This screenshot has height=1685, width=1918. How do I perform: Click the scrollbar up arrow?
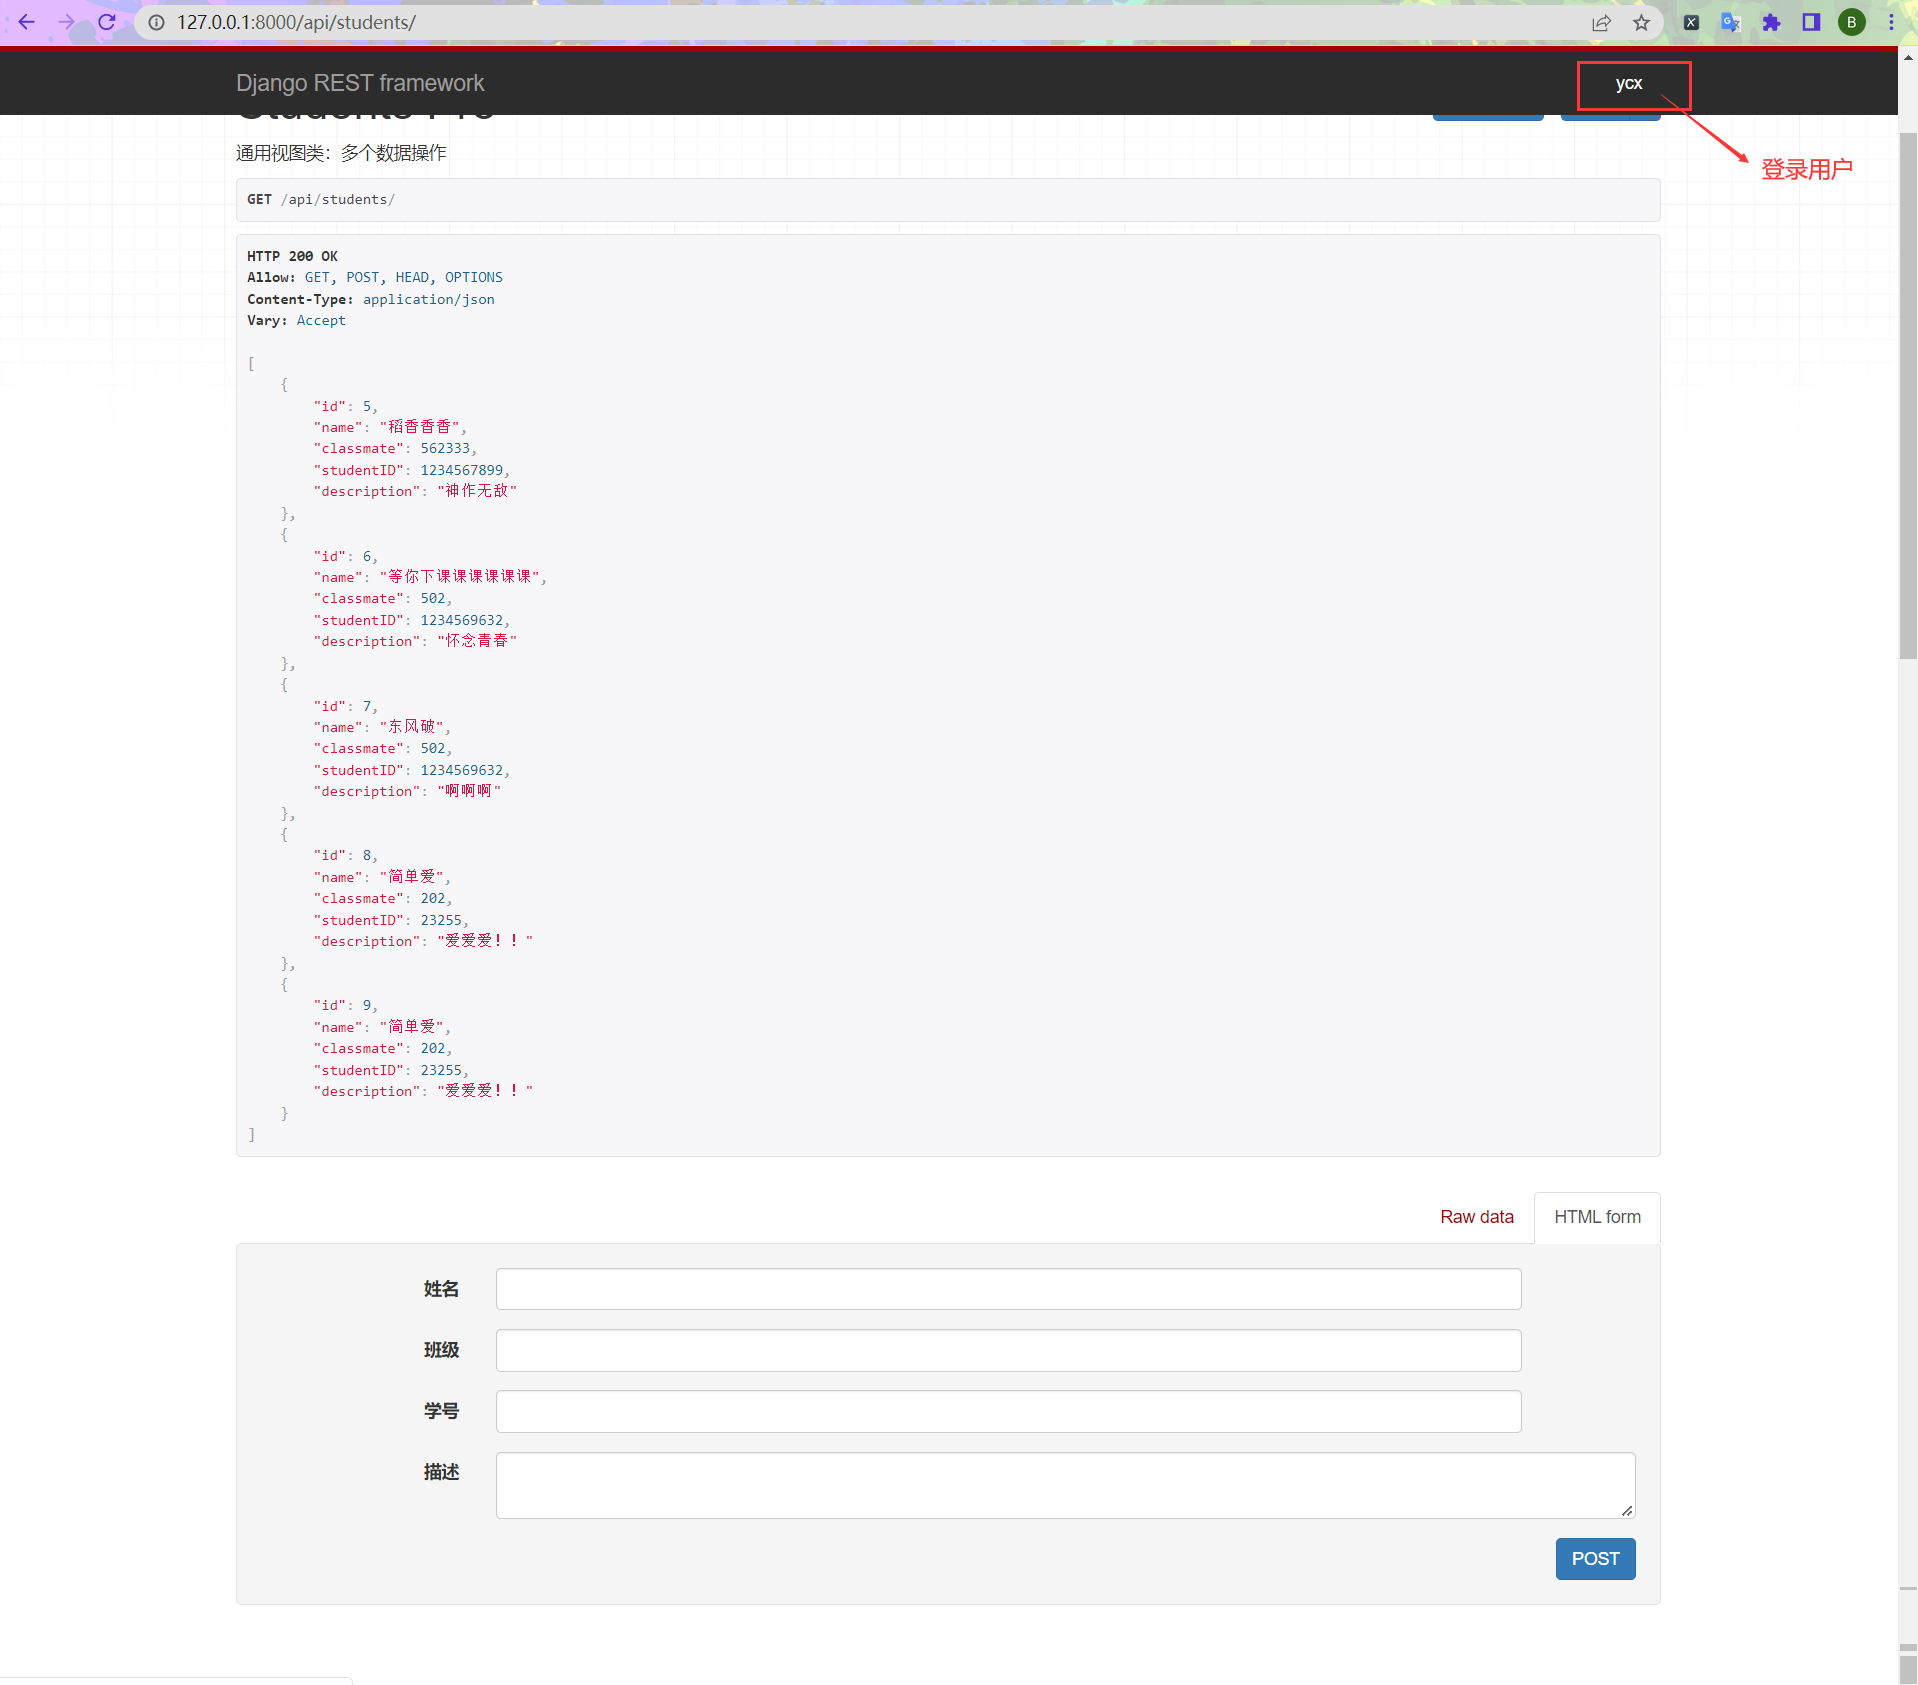[1908, 58]
